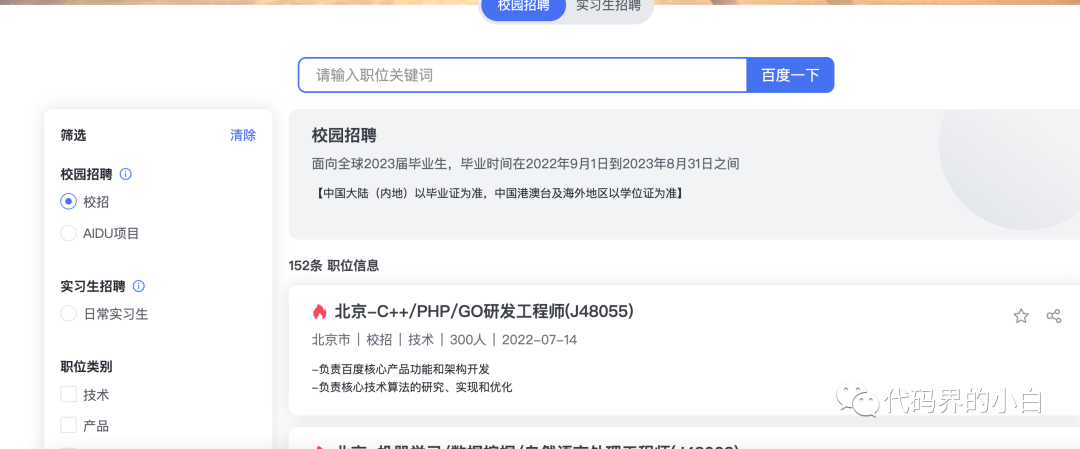Viewport: 1080px width, 449px height.
Task: Click 清除 to clear filters
Action: pyautogui.click(x=242, y=136)
